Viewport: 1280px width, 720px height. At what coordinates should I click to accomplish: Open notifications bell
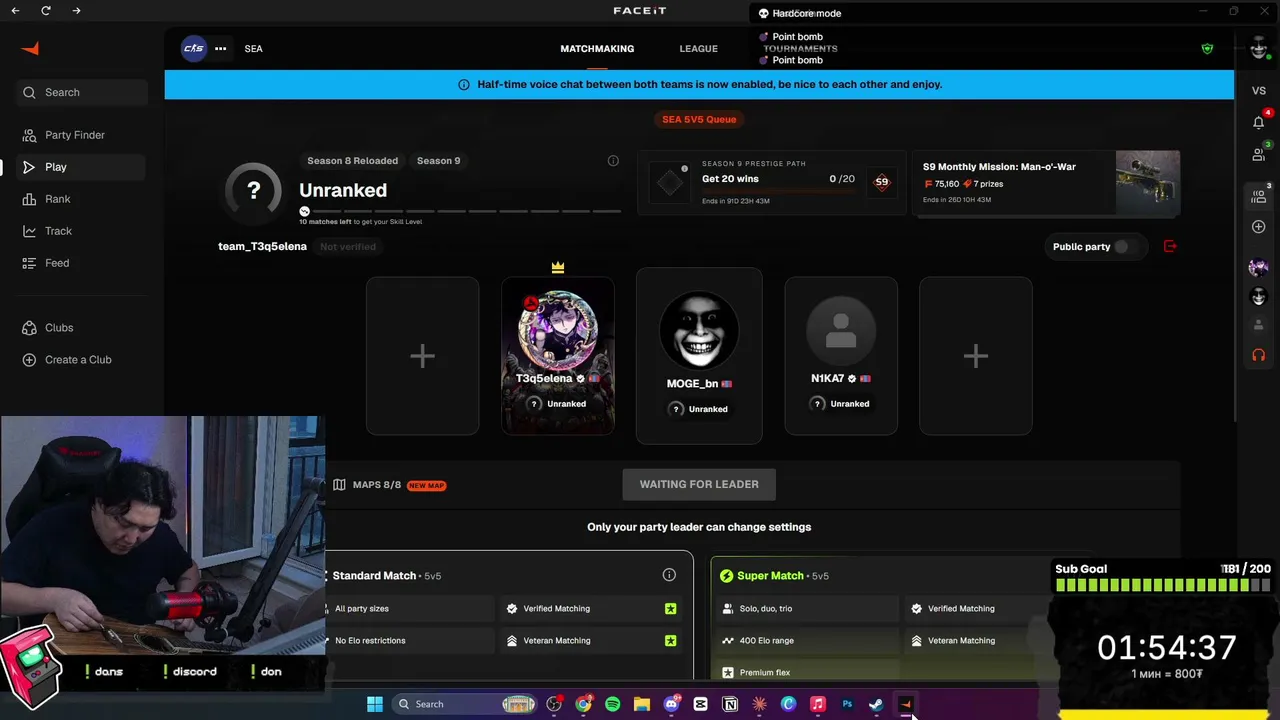click(1259, 122)
